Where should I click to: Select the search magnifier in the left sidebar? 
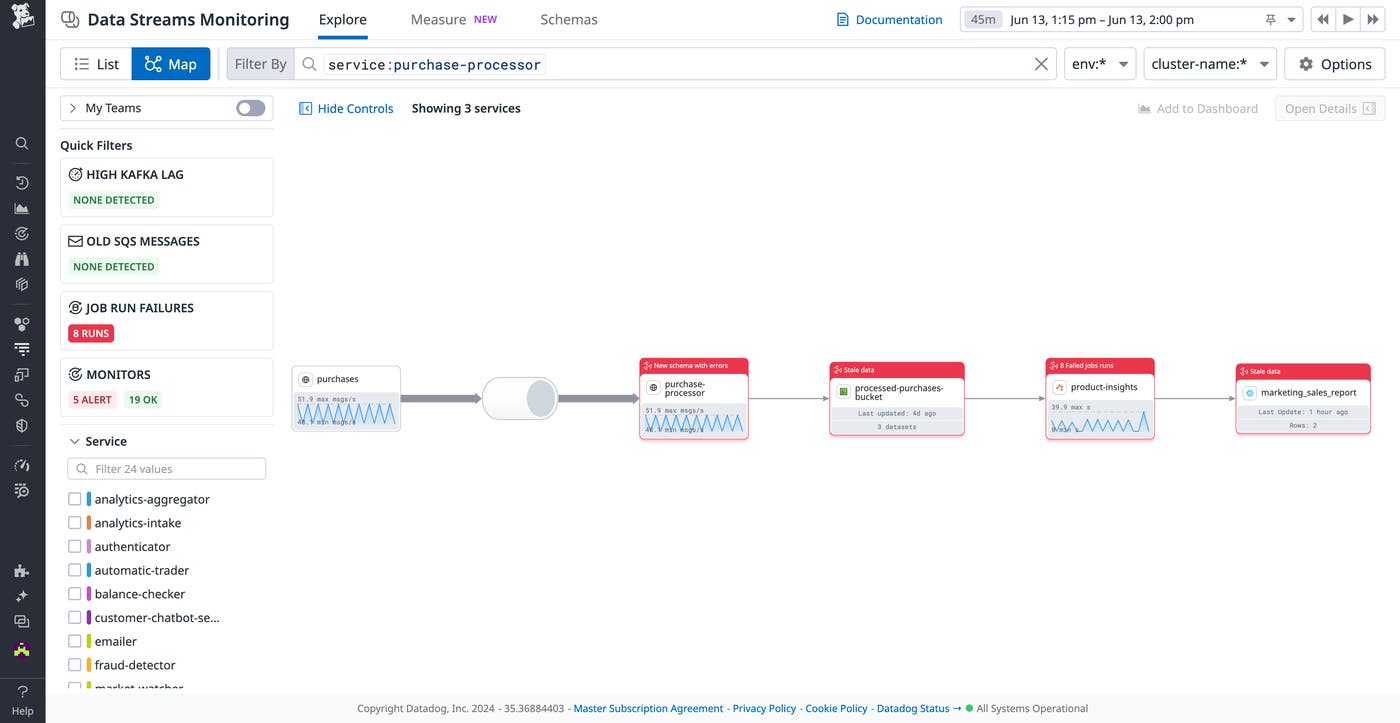22,143
